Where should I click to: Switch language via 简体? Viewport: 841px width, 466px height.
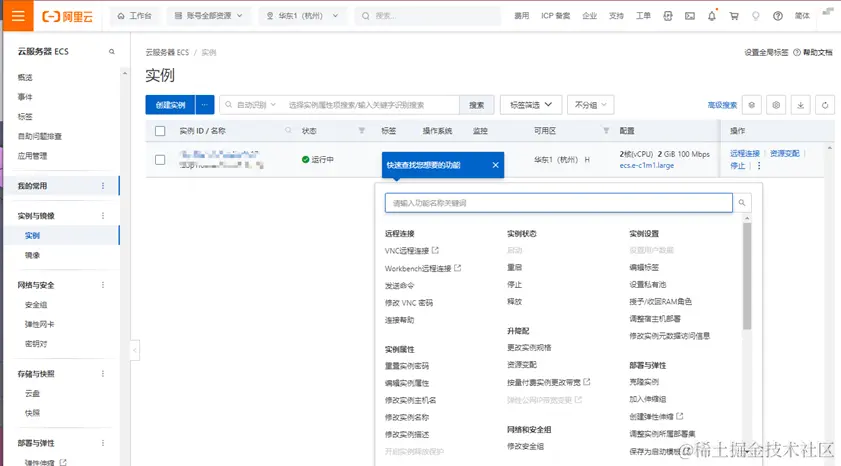point(802,16)
